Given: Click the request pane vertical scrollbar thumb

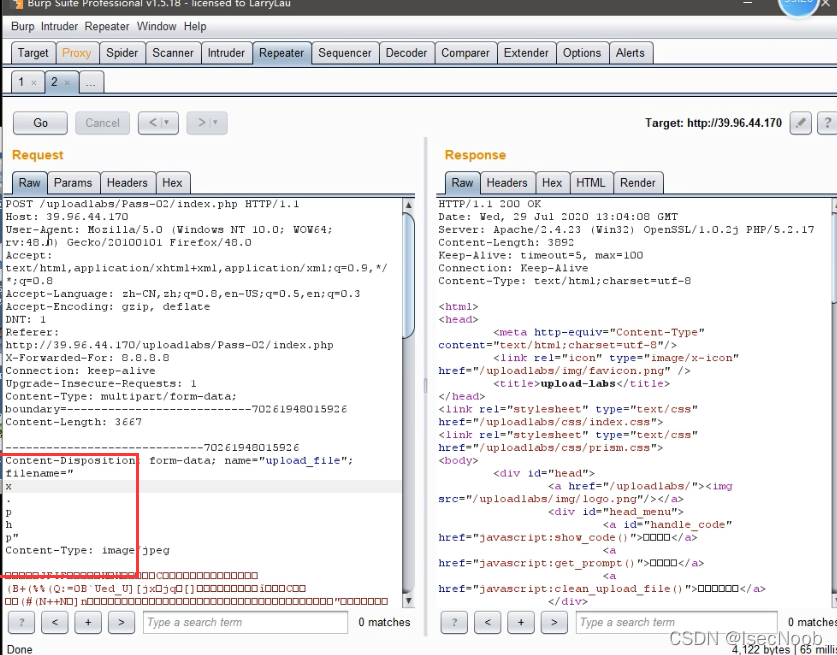Looking at the screenshot, I should pyautogui.click(x=408, y=275).
